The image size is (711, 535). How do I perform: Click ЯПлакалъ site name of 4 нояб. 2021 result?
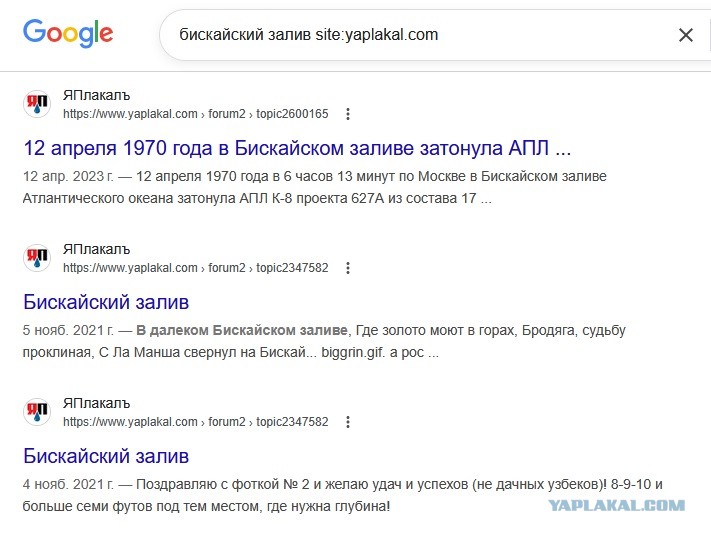point(96,403)
